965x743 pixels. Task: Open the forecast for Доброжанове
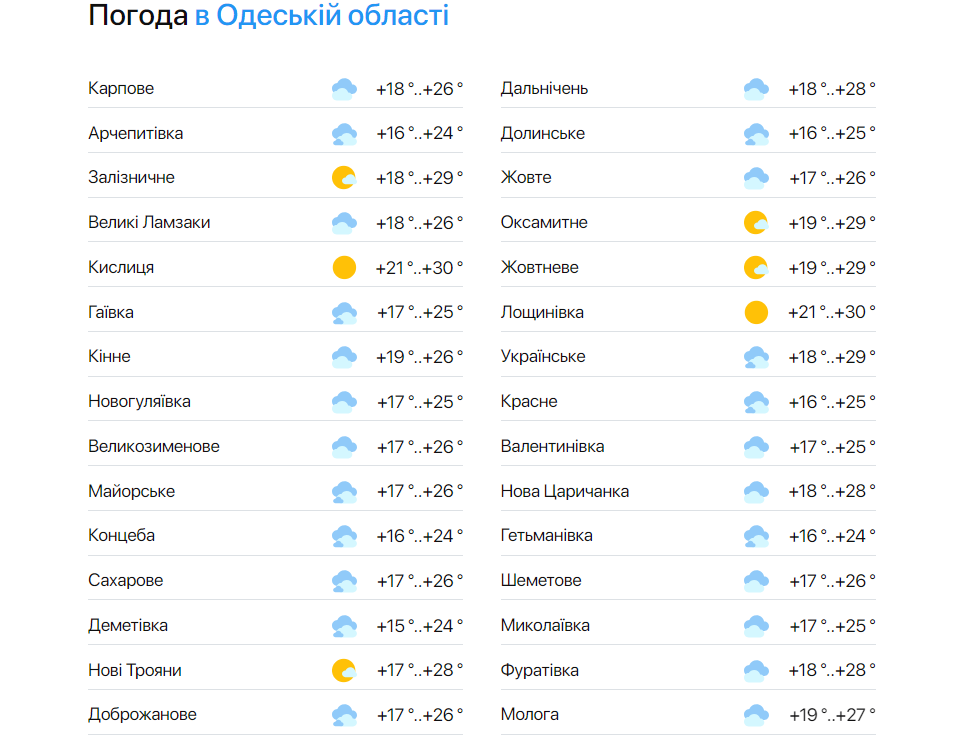point(141,714)
